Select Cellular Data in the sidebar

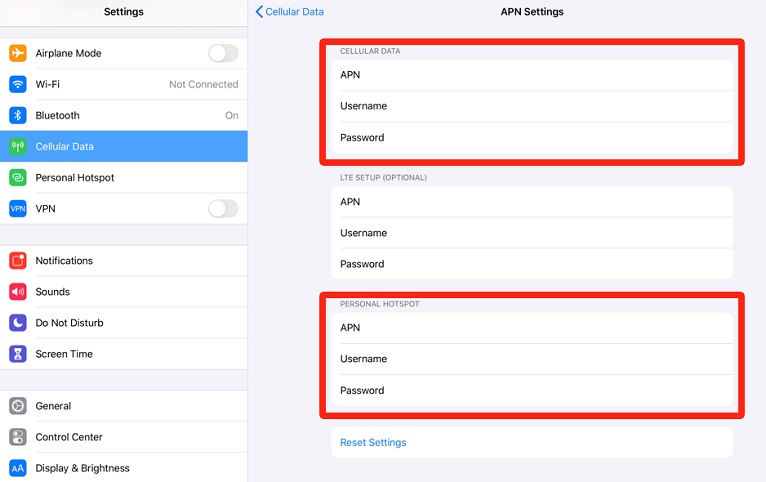[x=124, y=147]
